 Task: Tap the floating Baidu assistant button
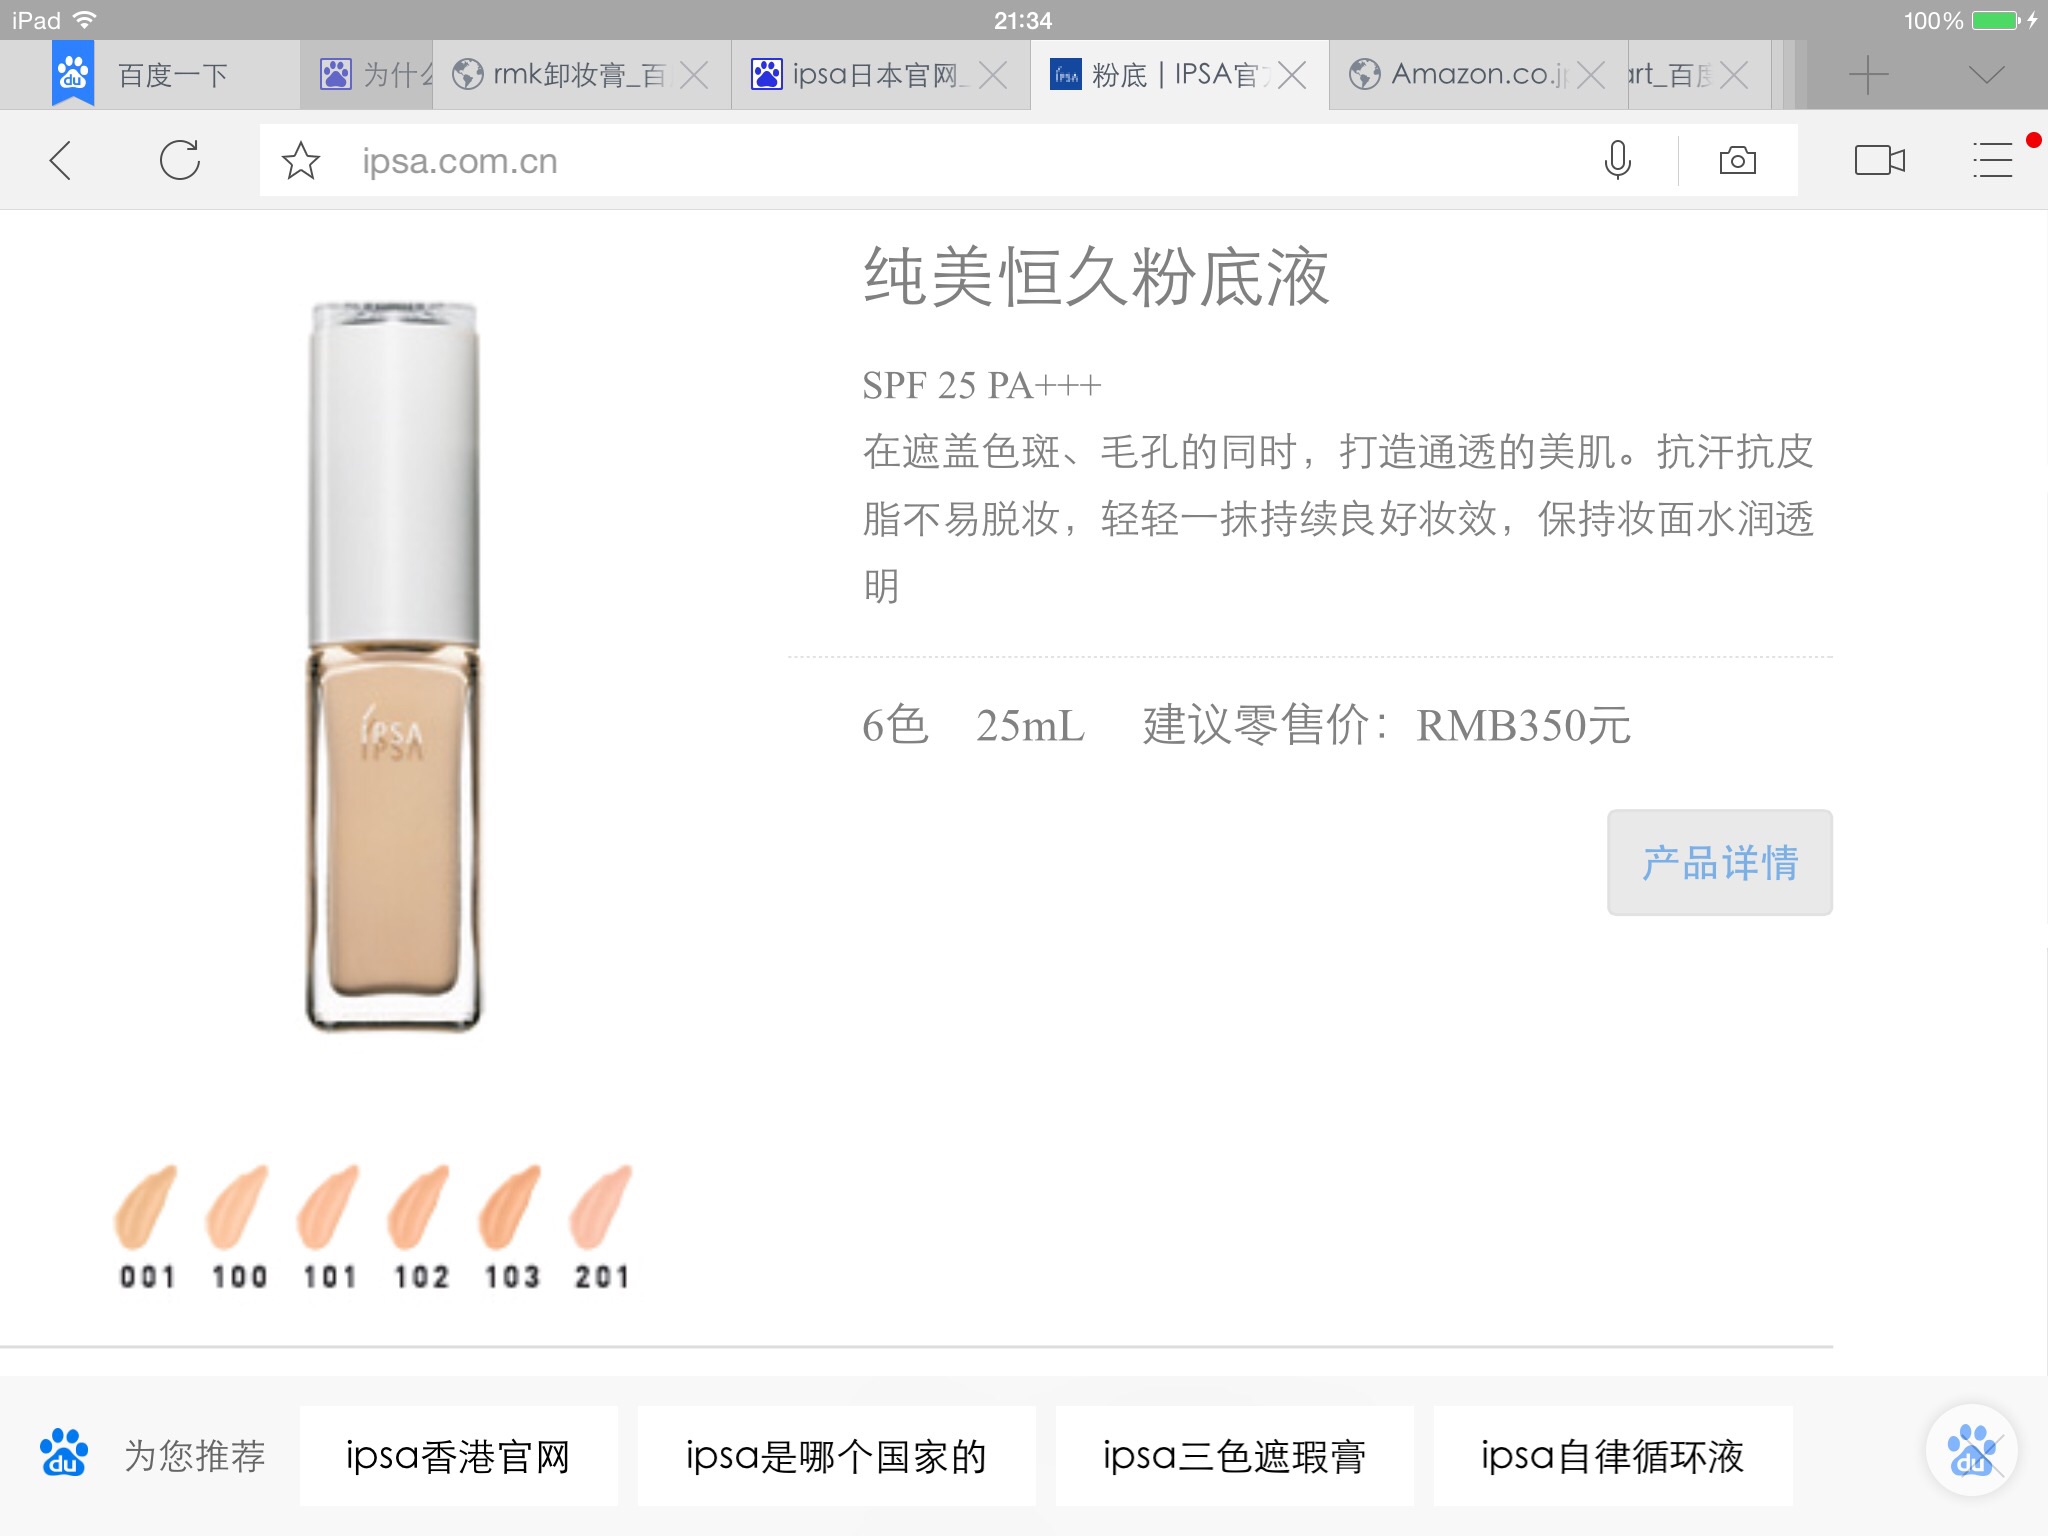[x=1971, y=1450]
